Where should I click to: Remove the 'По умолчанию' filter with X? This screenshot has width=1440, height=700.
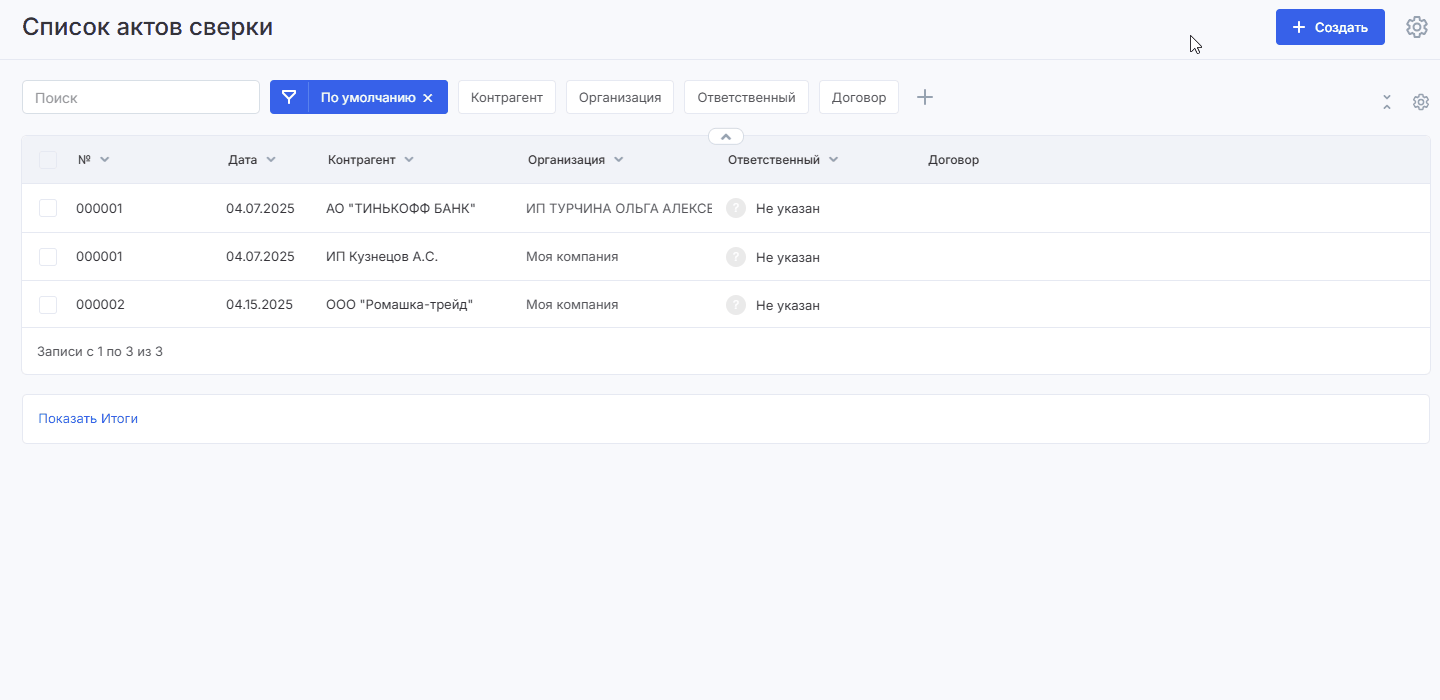pos(428,98)
